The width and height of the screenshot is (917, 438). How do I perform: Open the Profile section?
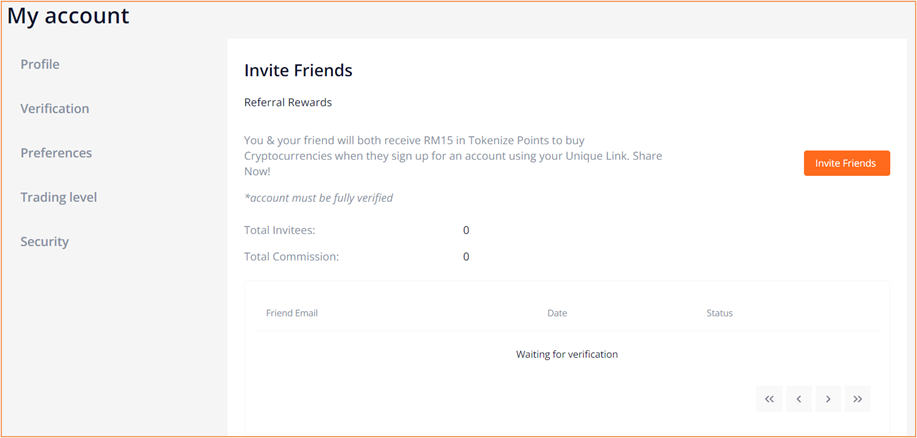click(40, 64)
